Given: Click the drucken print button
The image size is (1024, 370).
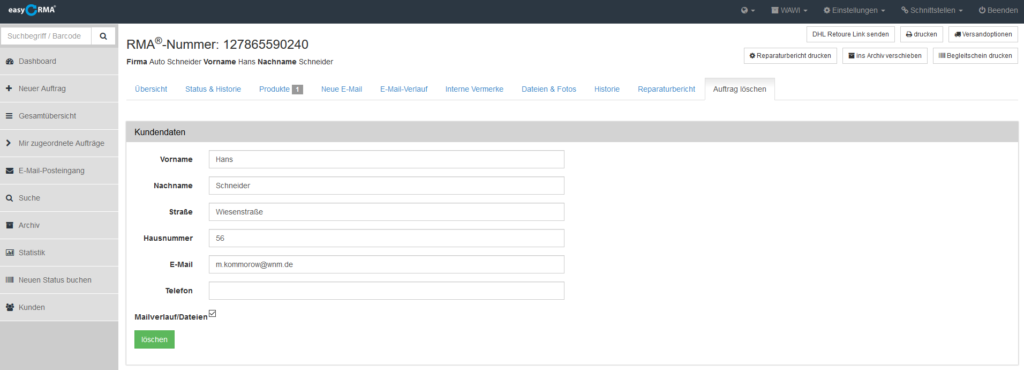Looking at the screenshot, I should pos(921,35).
